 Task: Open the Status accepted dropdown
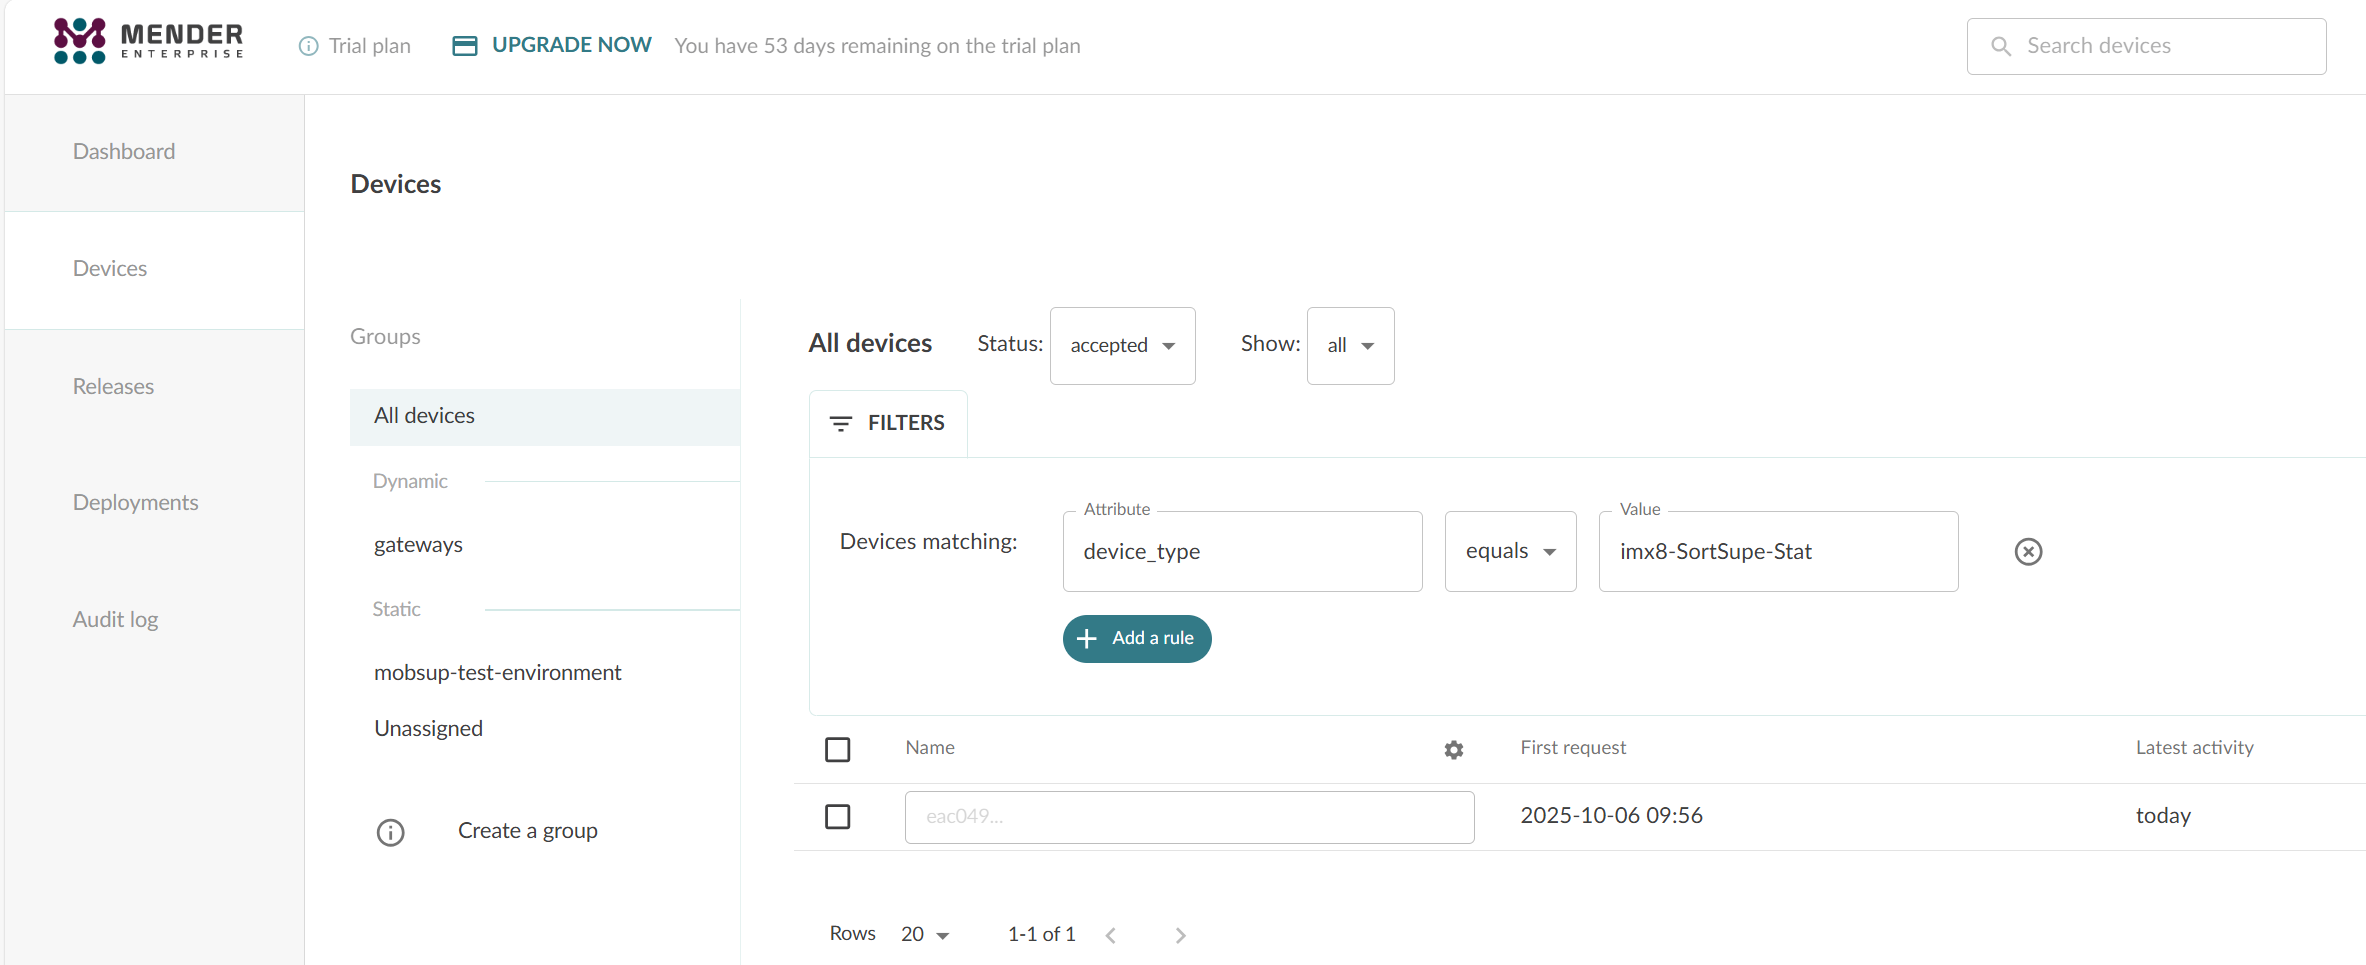coord(1122,346)
